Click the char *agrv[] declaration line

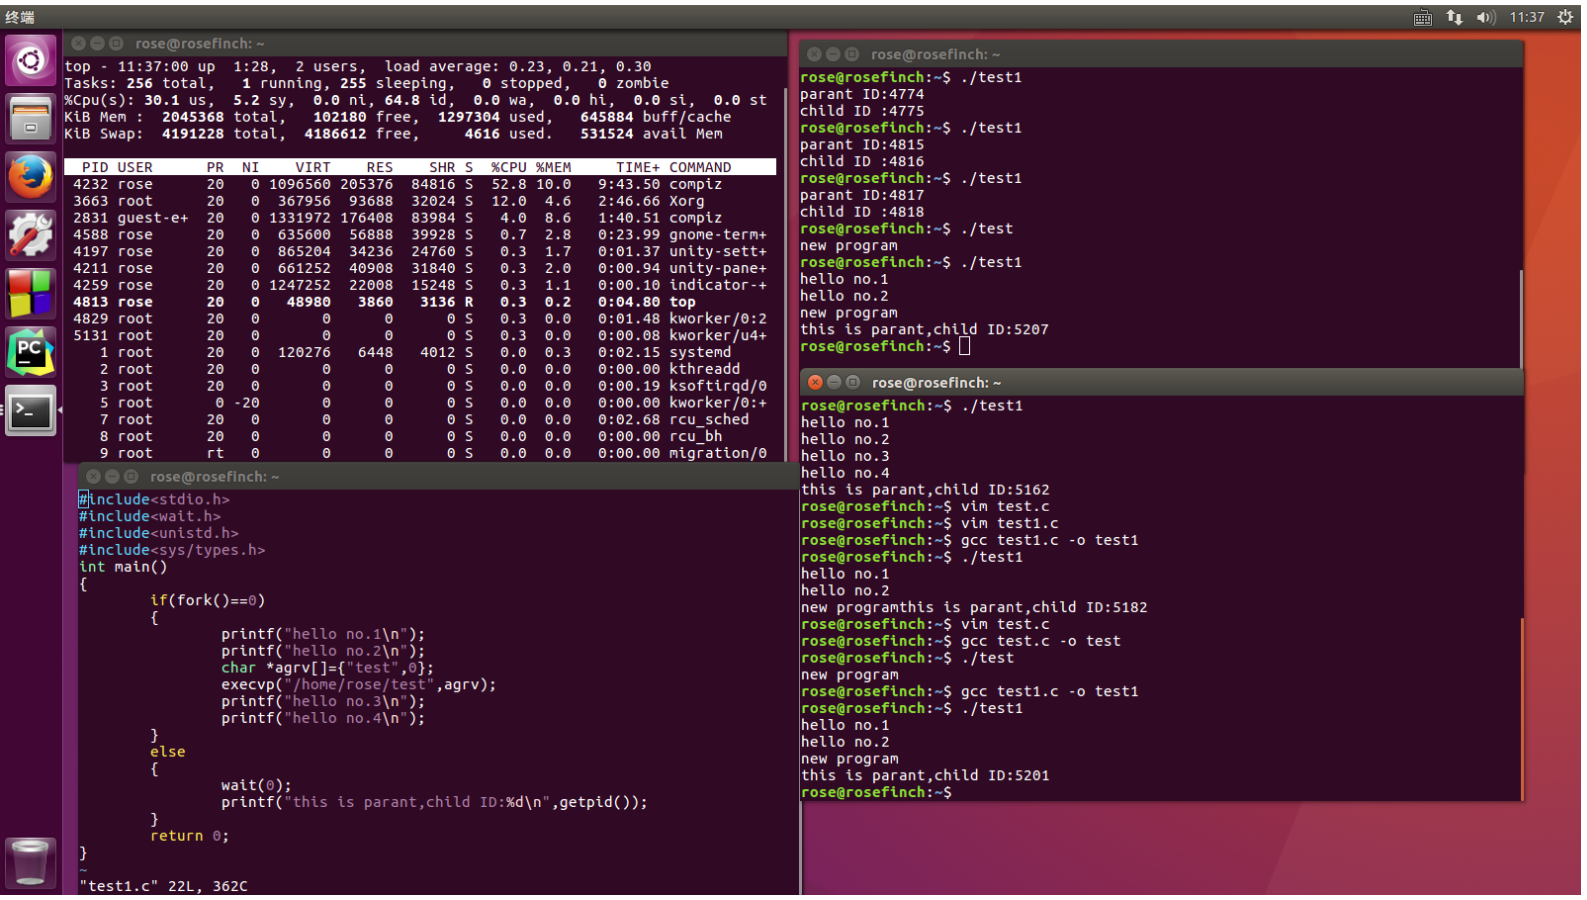click(328, 668)
